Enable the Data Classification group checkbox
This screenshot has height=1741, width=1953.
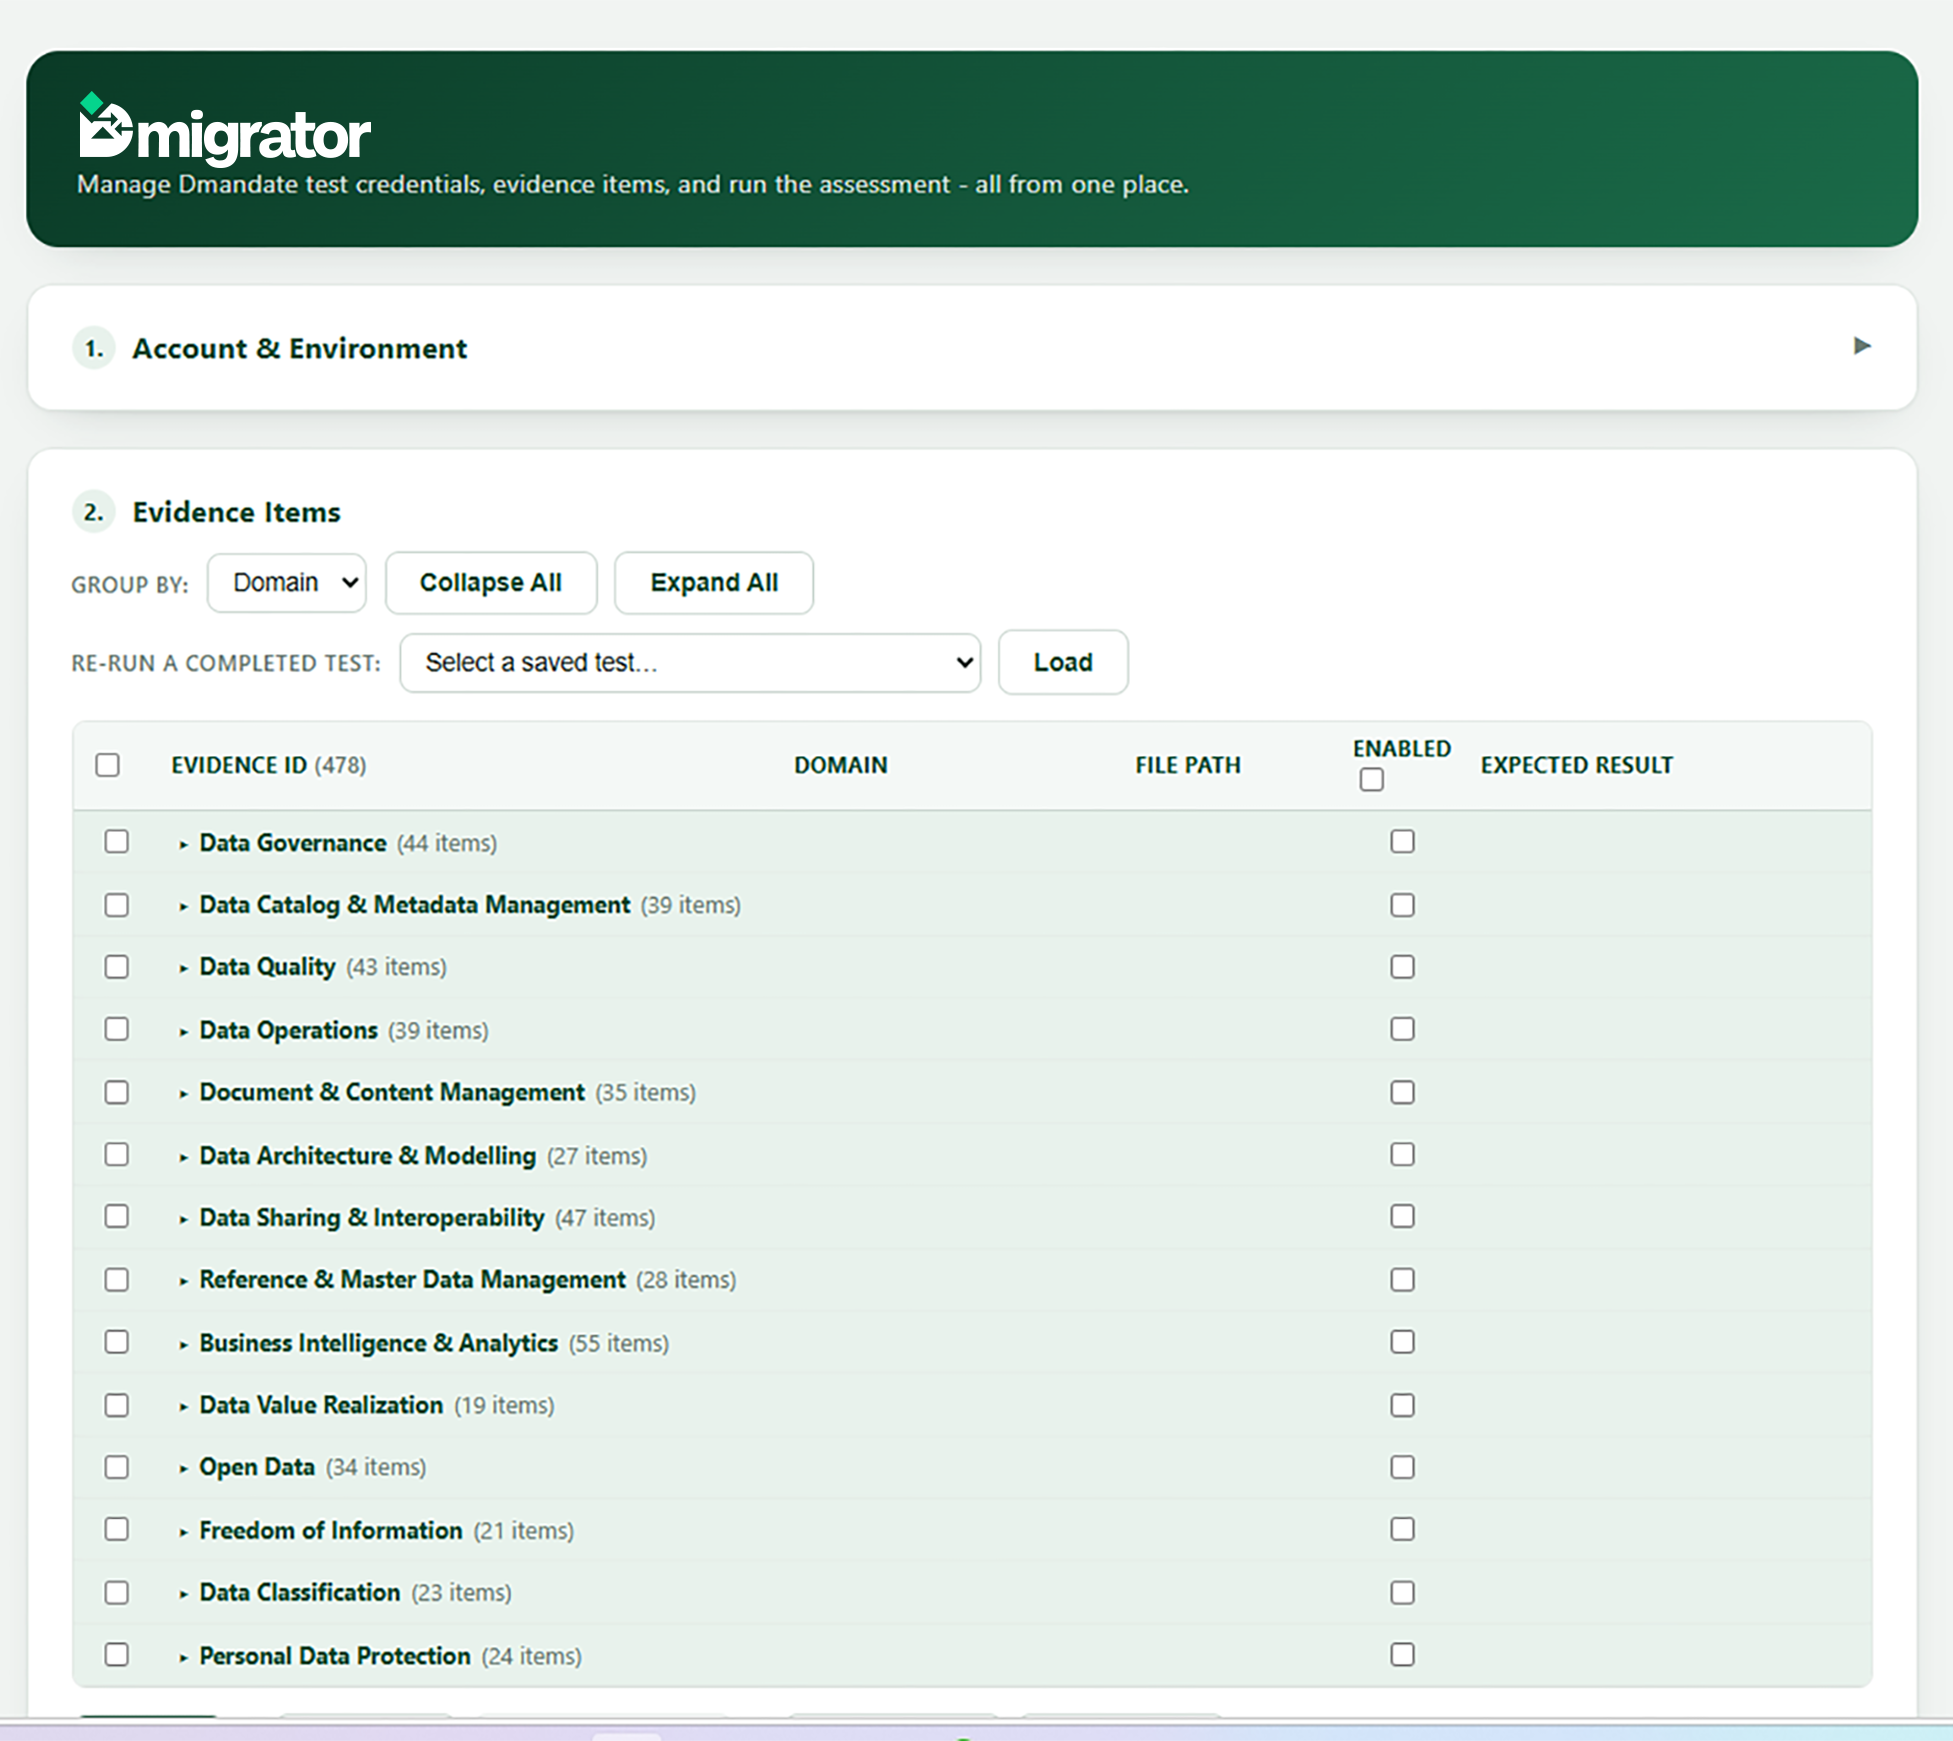pos(1402,1592)
